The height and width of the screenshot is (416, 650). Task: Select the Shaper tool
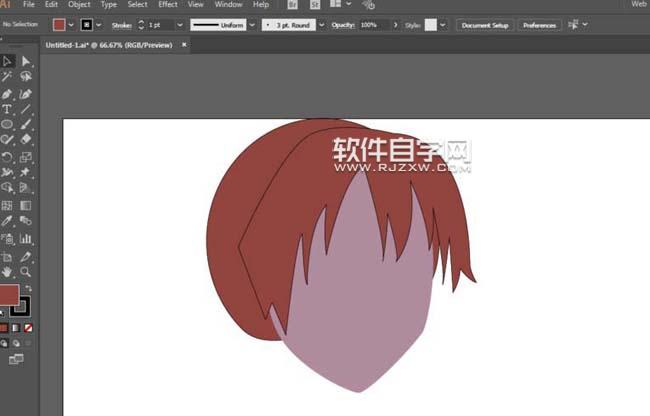point(7,139)
